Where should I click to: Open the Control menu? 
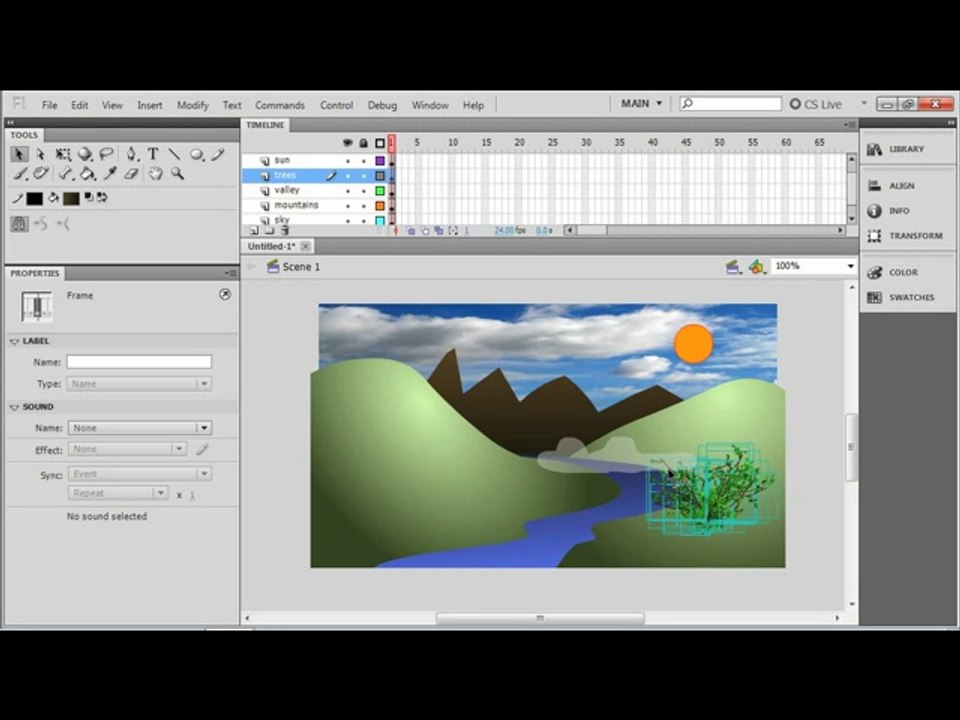point(337,105)
